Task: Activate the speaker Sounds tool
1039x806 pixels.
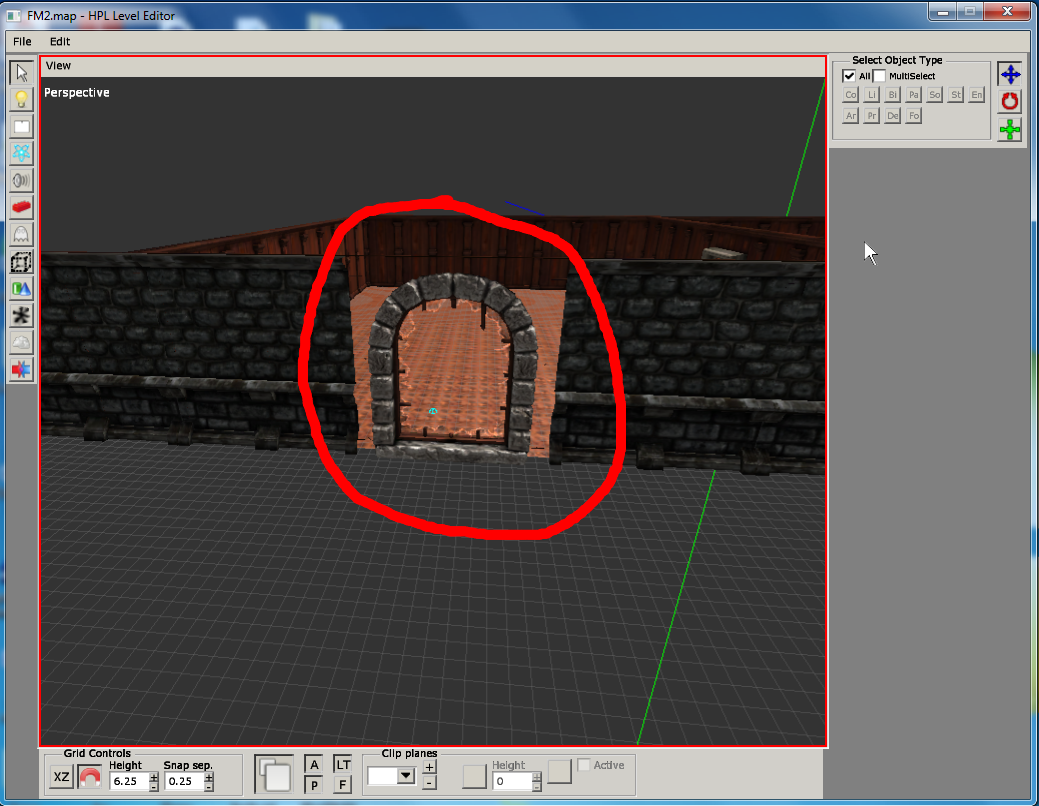Action: click(21, 180)
